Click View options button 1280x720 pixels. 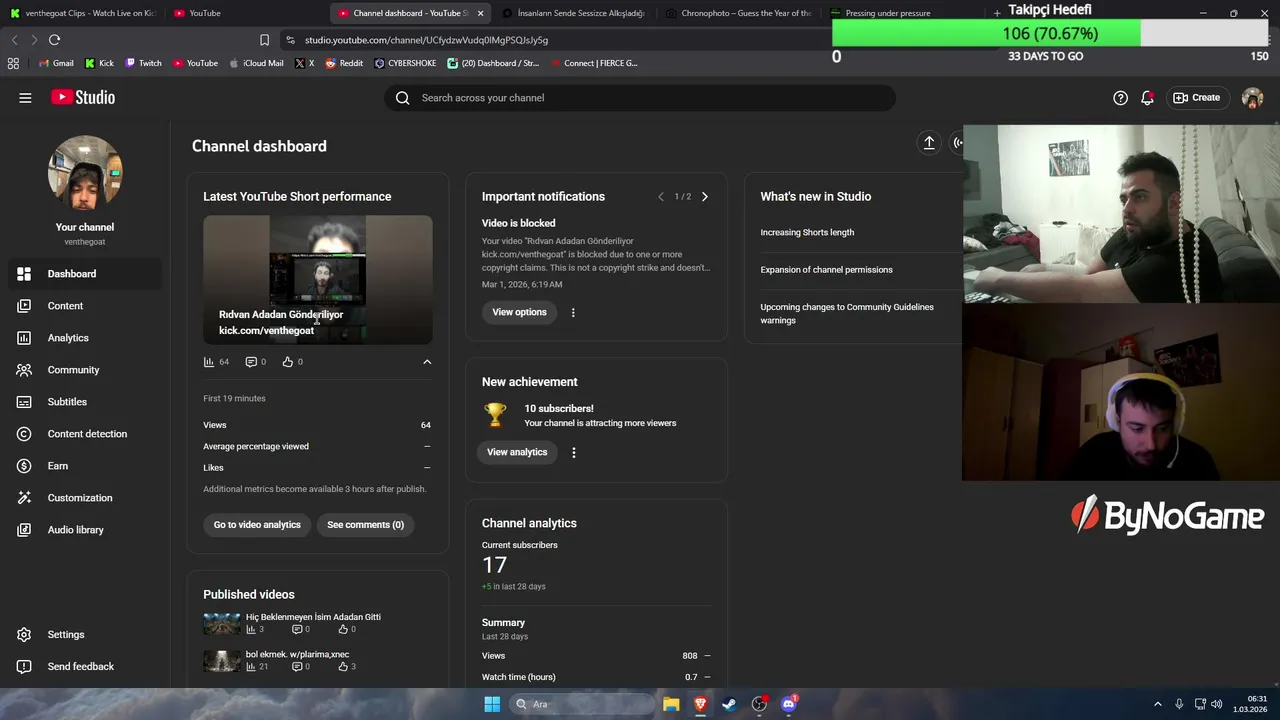519,312
